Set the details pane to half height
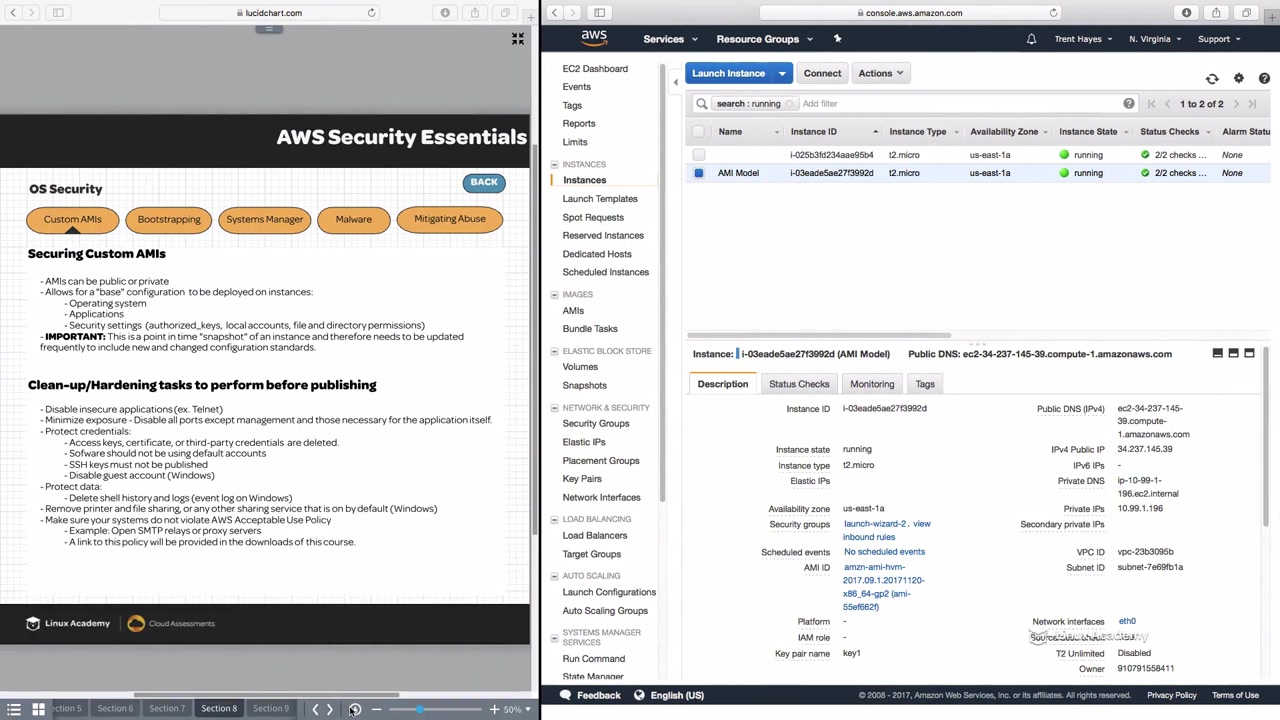Image resolution: width=1280 pixels, height=720 pixels. [x=1233, y=353]
